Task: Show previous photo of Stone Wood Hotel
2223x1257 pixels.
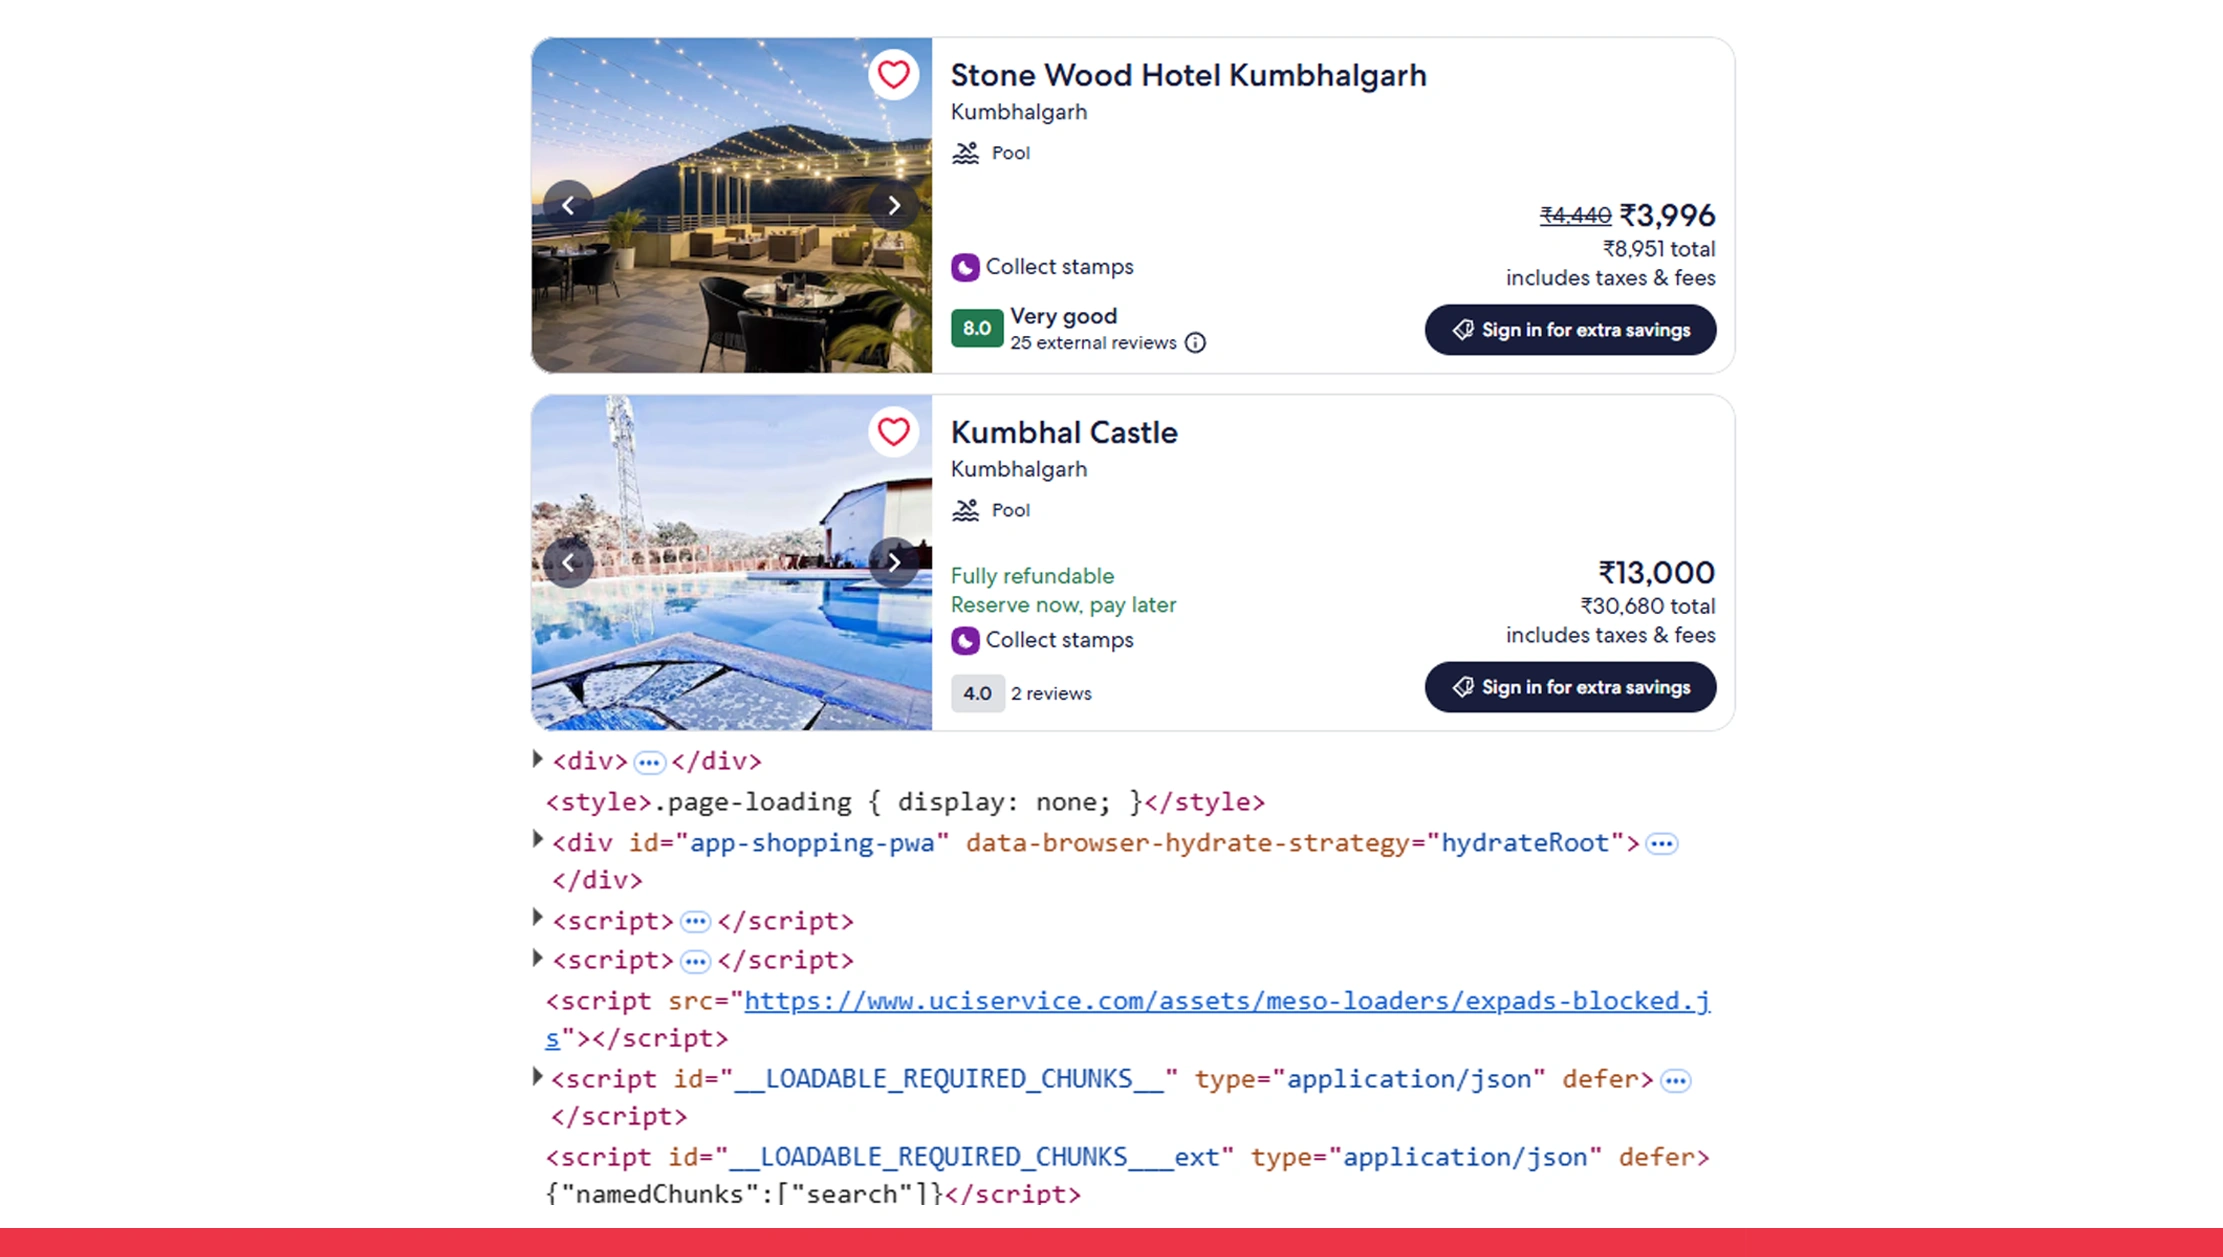Action: 568,206
